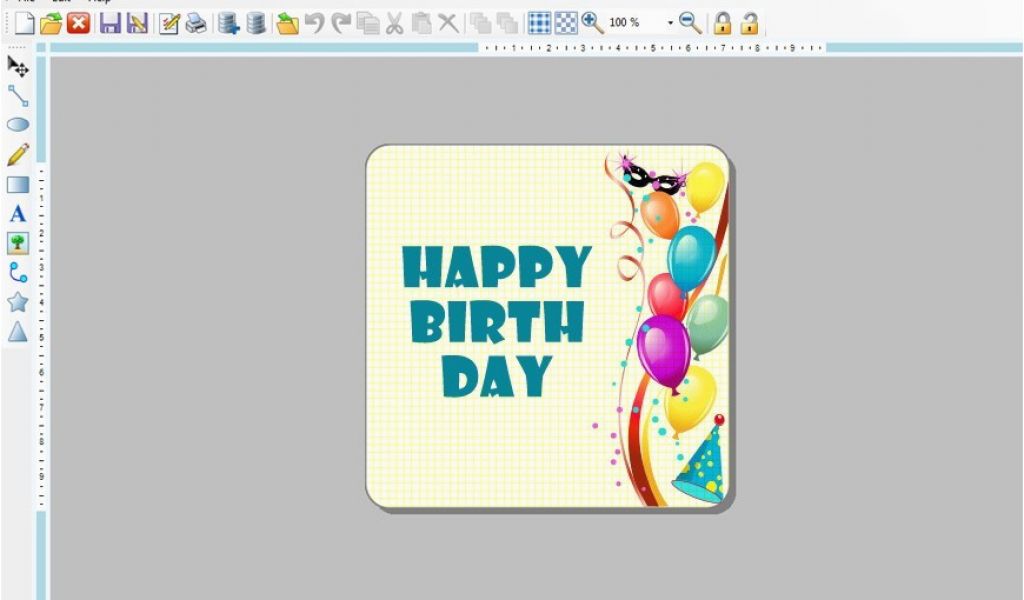Zoom out with the magnifier minus
The image size is (1024, 600).
690,24
